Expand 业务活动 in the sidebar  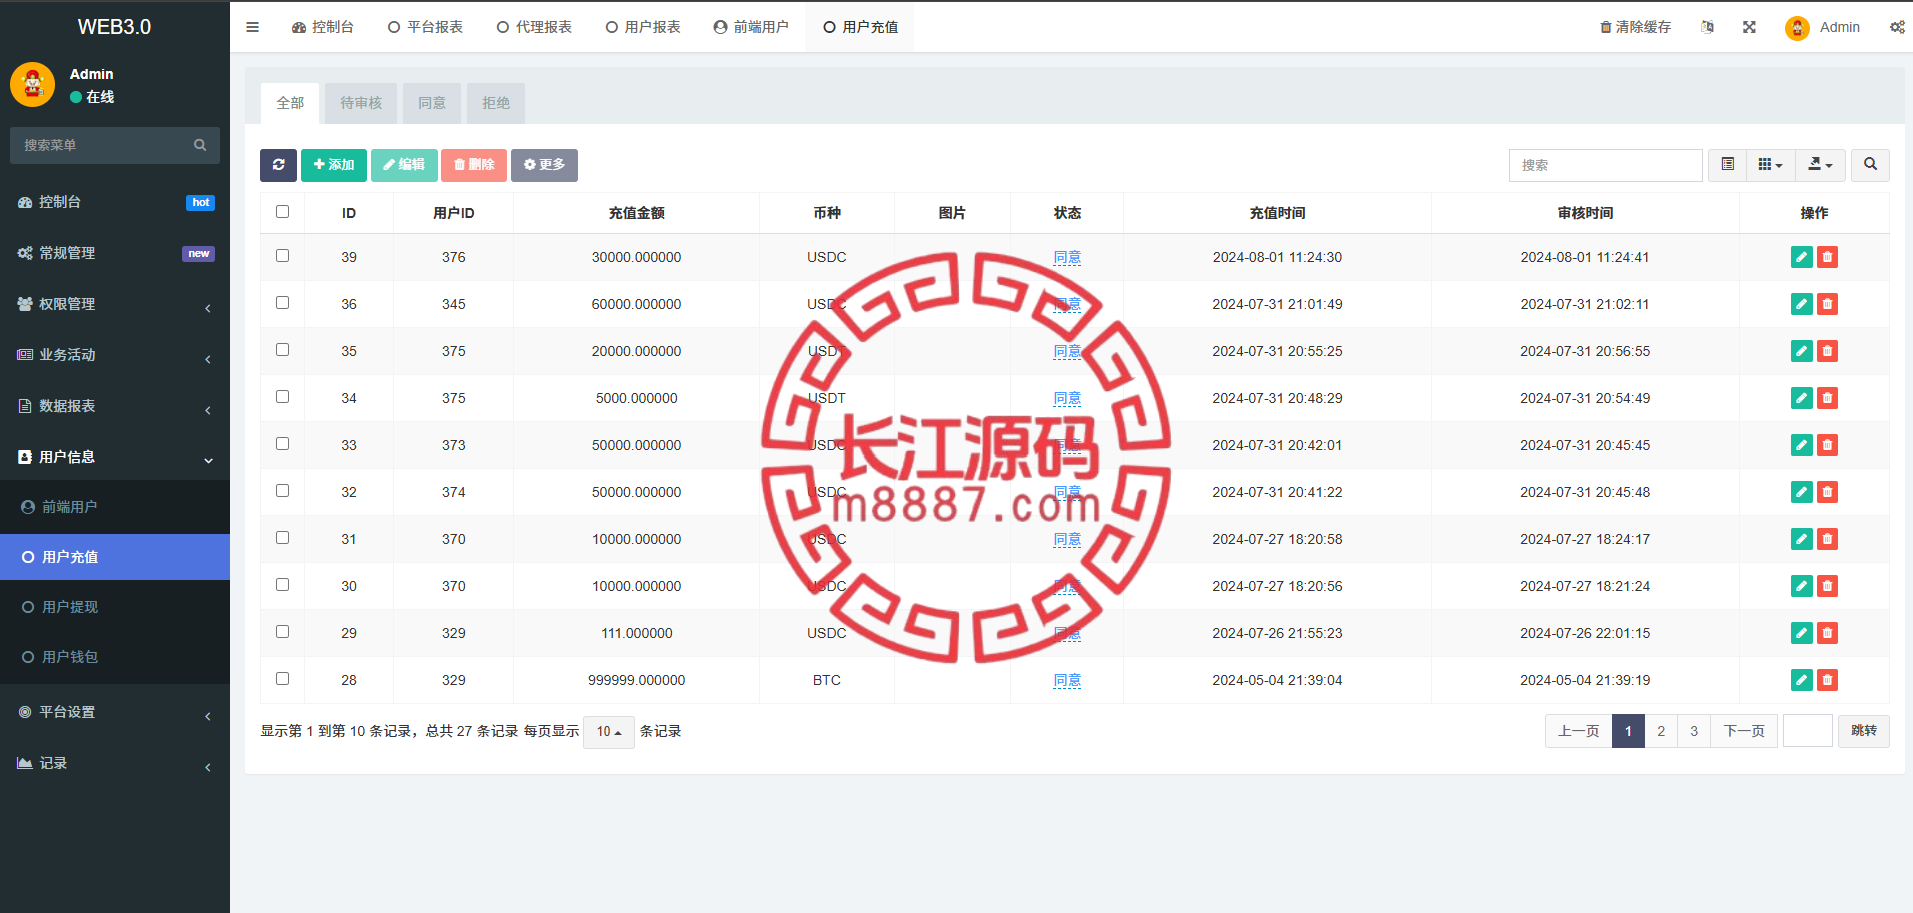pyautogui.click(x=115, y=355)
